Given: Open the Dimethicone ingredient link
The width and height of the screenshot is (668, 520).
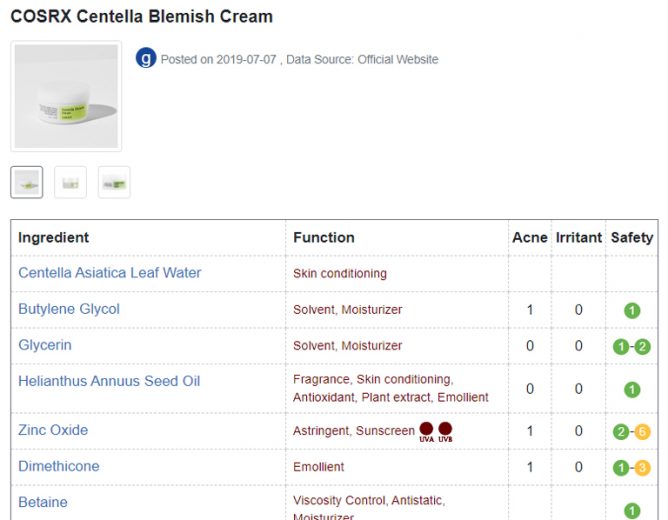Looking at the screenshot, I should [x=59, y=466].
